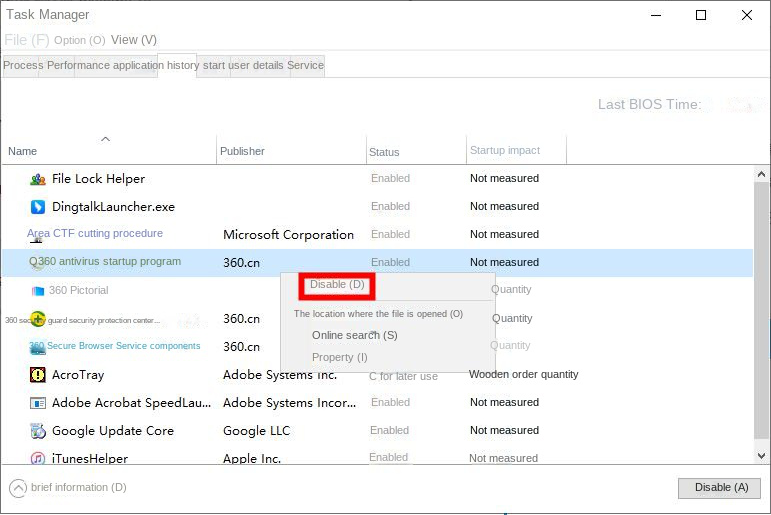Sort by the Name column header

click(x=22, y=151)
